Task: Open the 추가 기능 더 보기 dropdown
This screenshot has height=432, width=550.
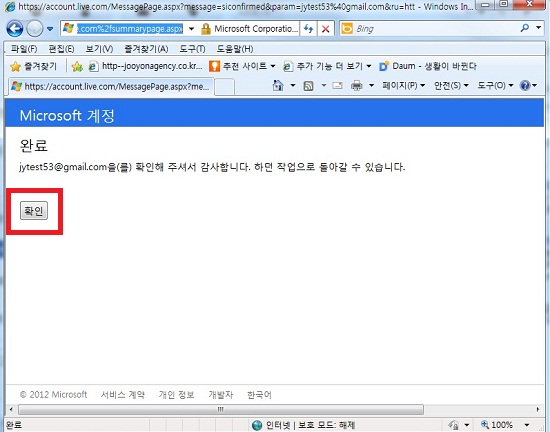Action: click(327, 66)
